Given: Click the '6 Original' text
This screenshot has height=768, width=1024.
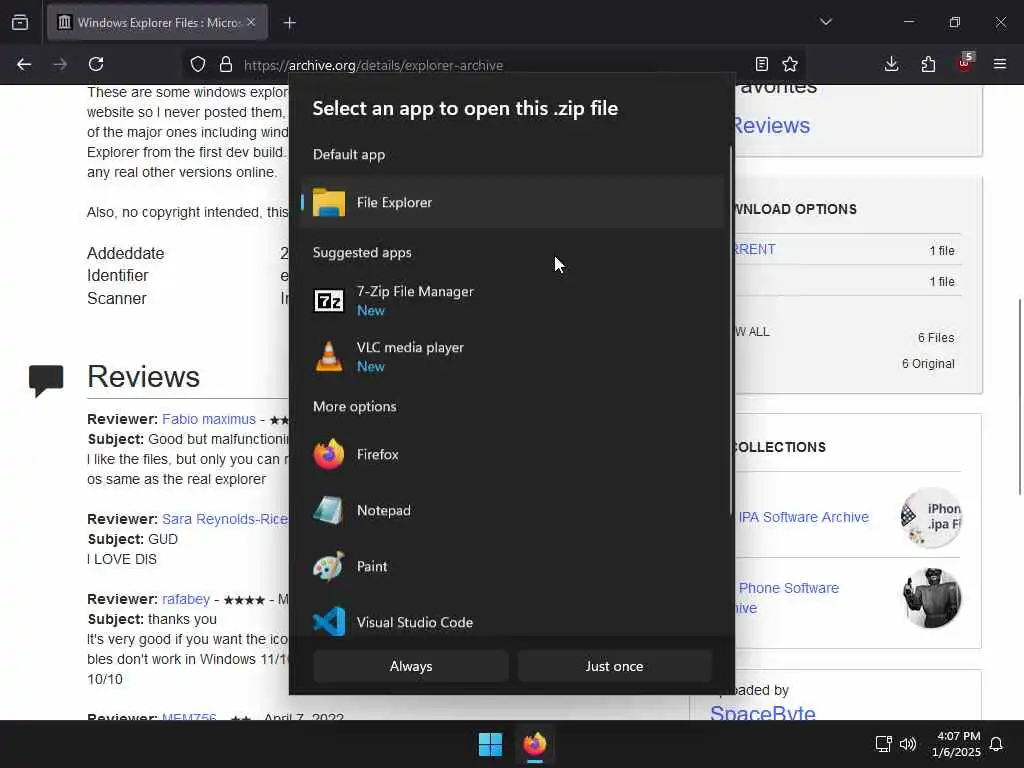Looking at the screenshot, I should [928, 364].
